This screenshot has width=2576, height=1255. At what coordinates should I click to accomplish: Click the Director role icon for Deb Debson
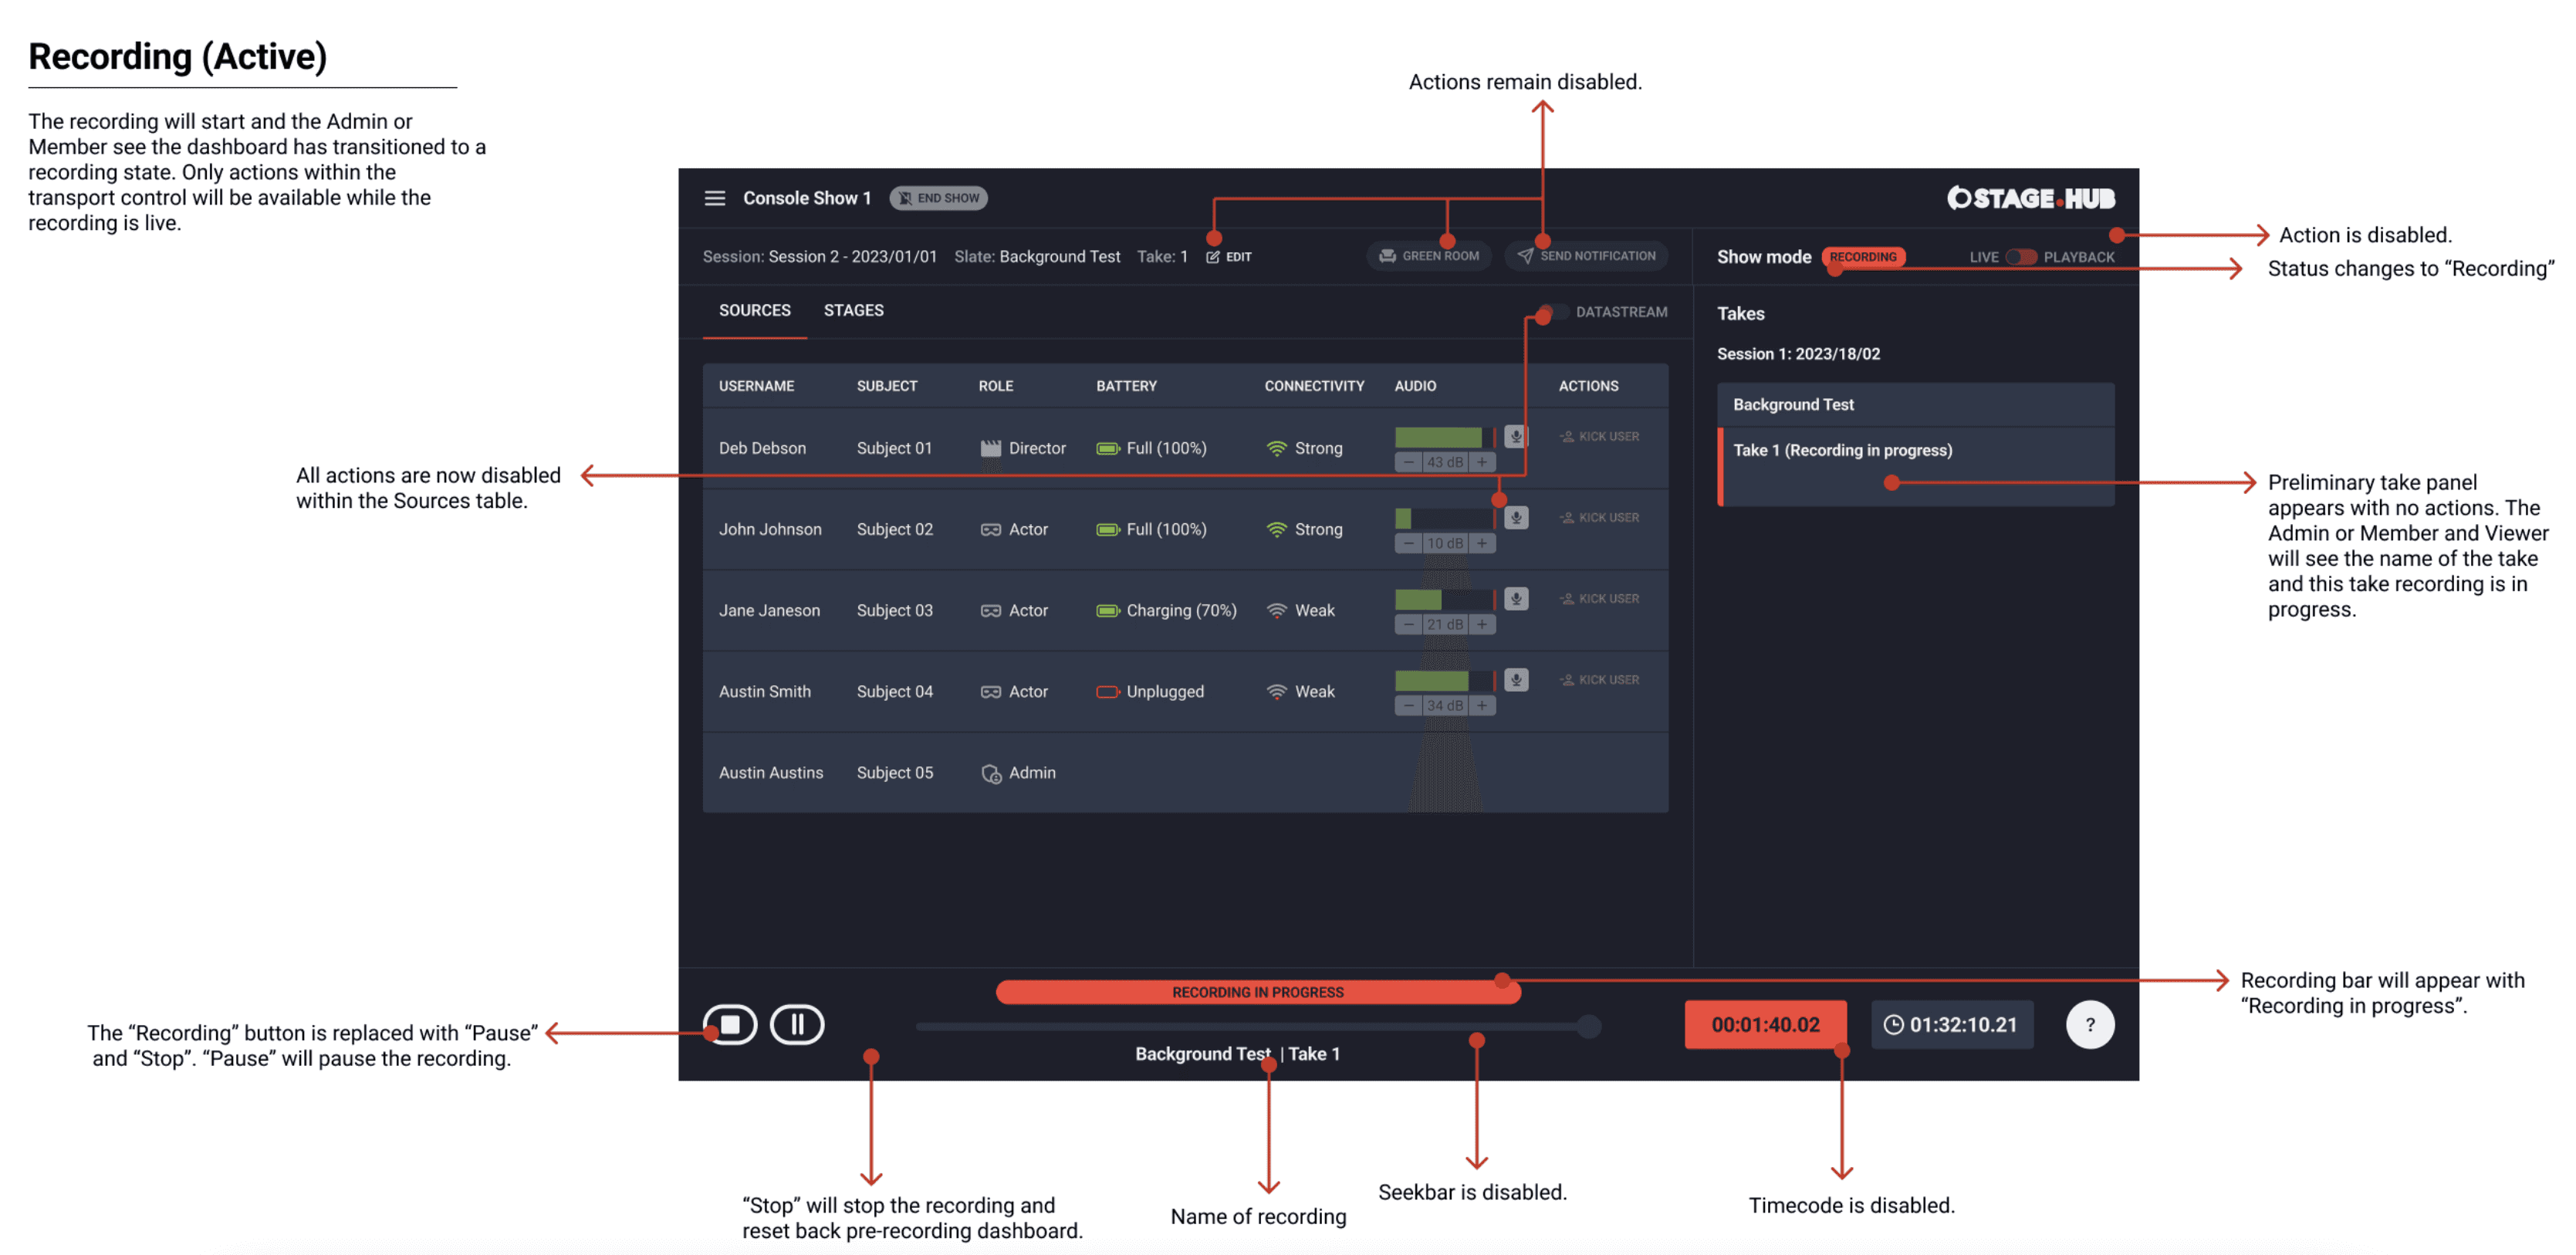[x=990, y=448]
